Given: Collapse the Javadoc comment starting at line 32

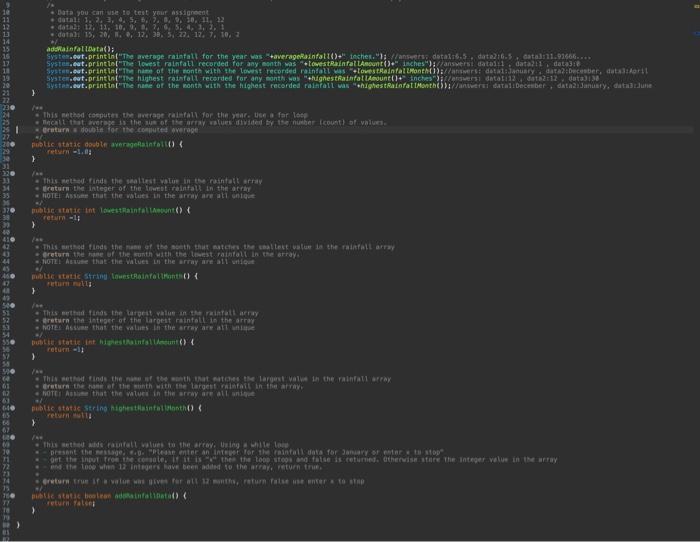Looking at the screenshot, I should pos(12,174).
